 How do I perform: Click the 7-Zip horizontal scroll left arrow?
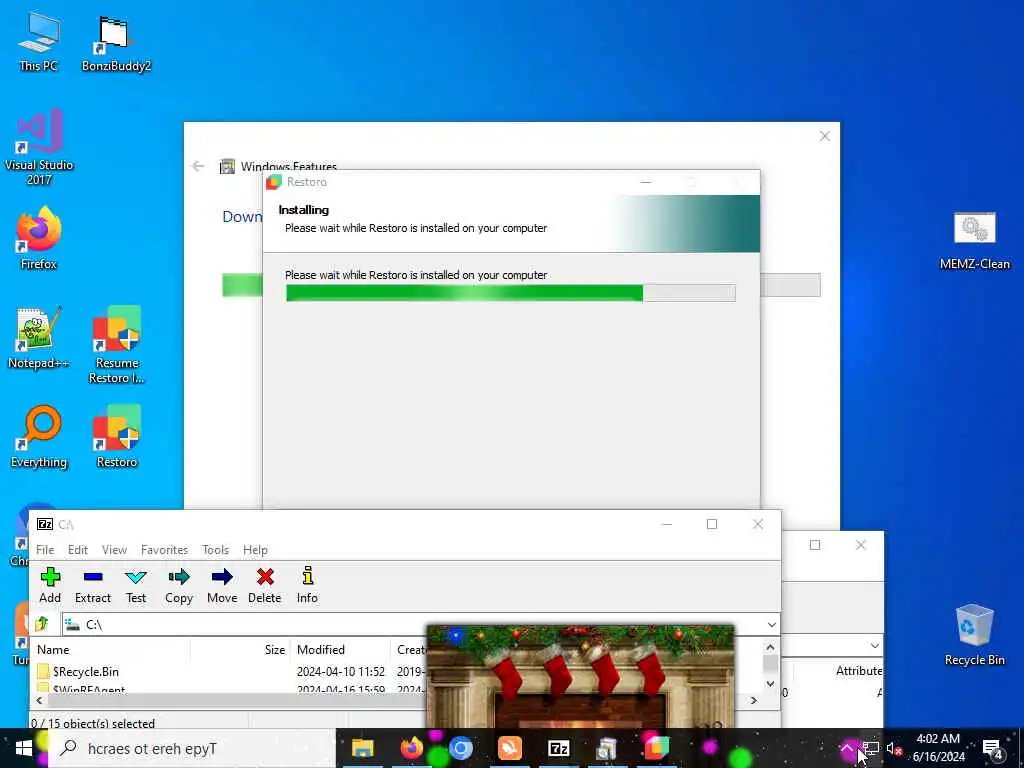(39, 700)
